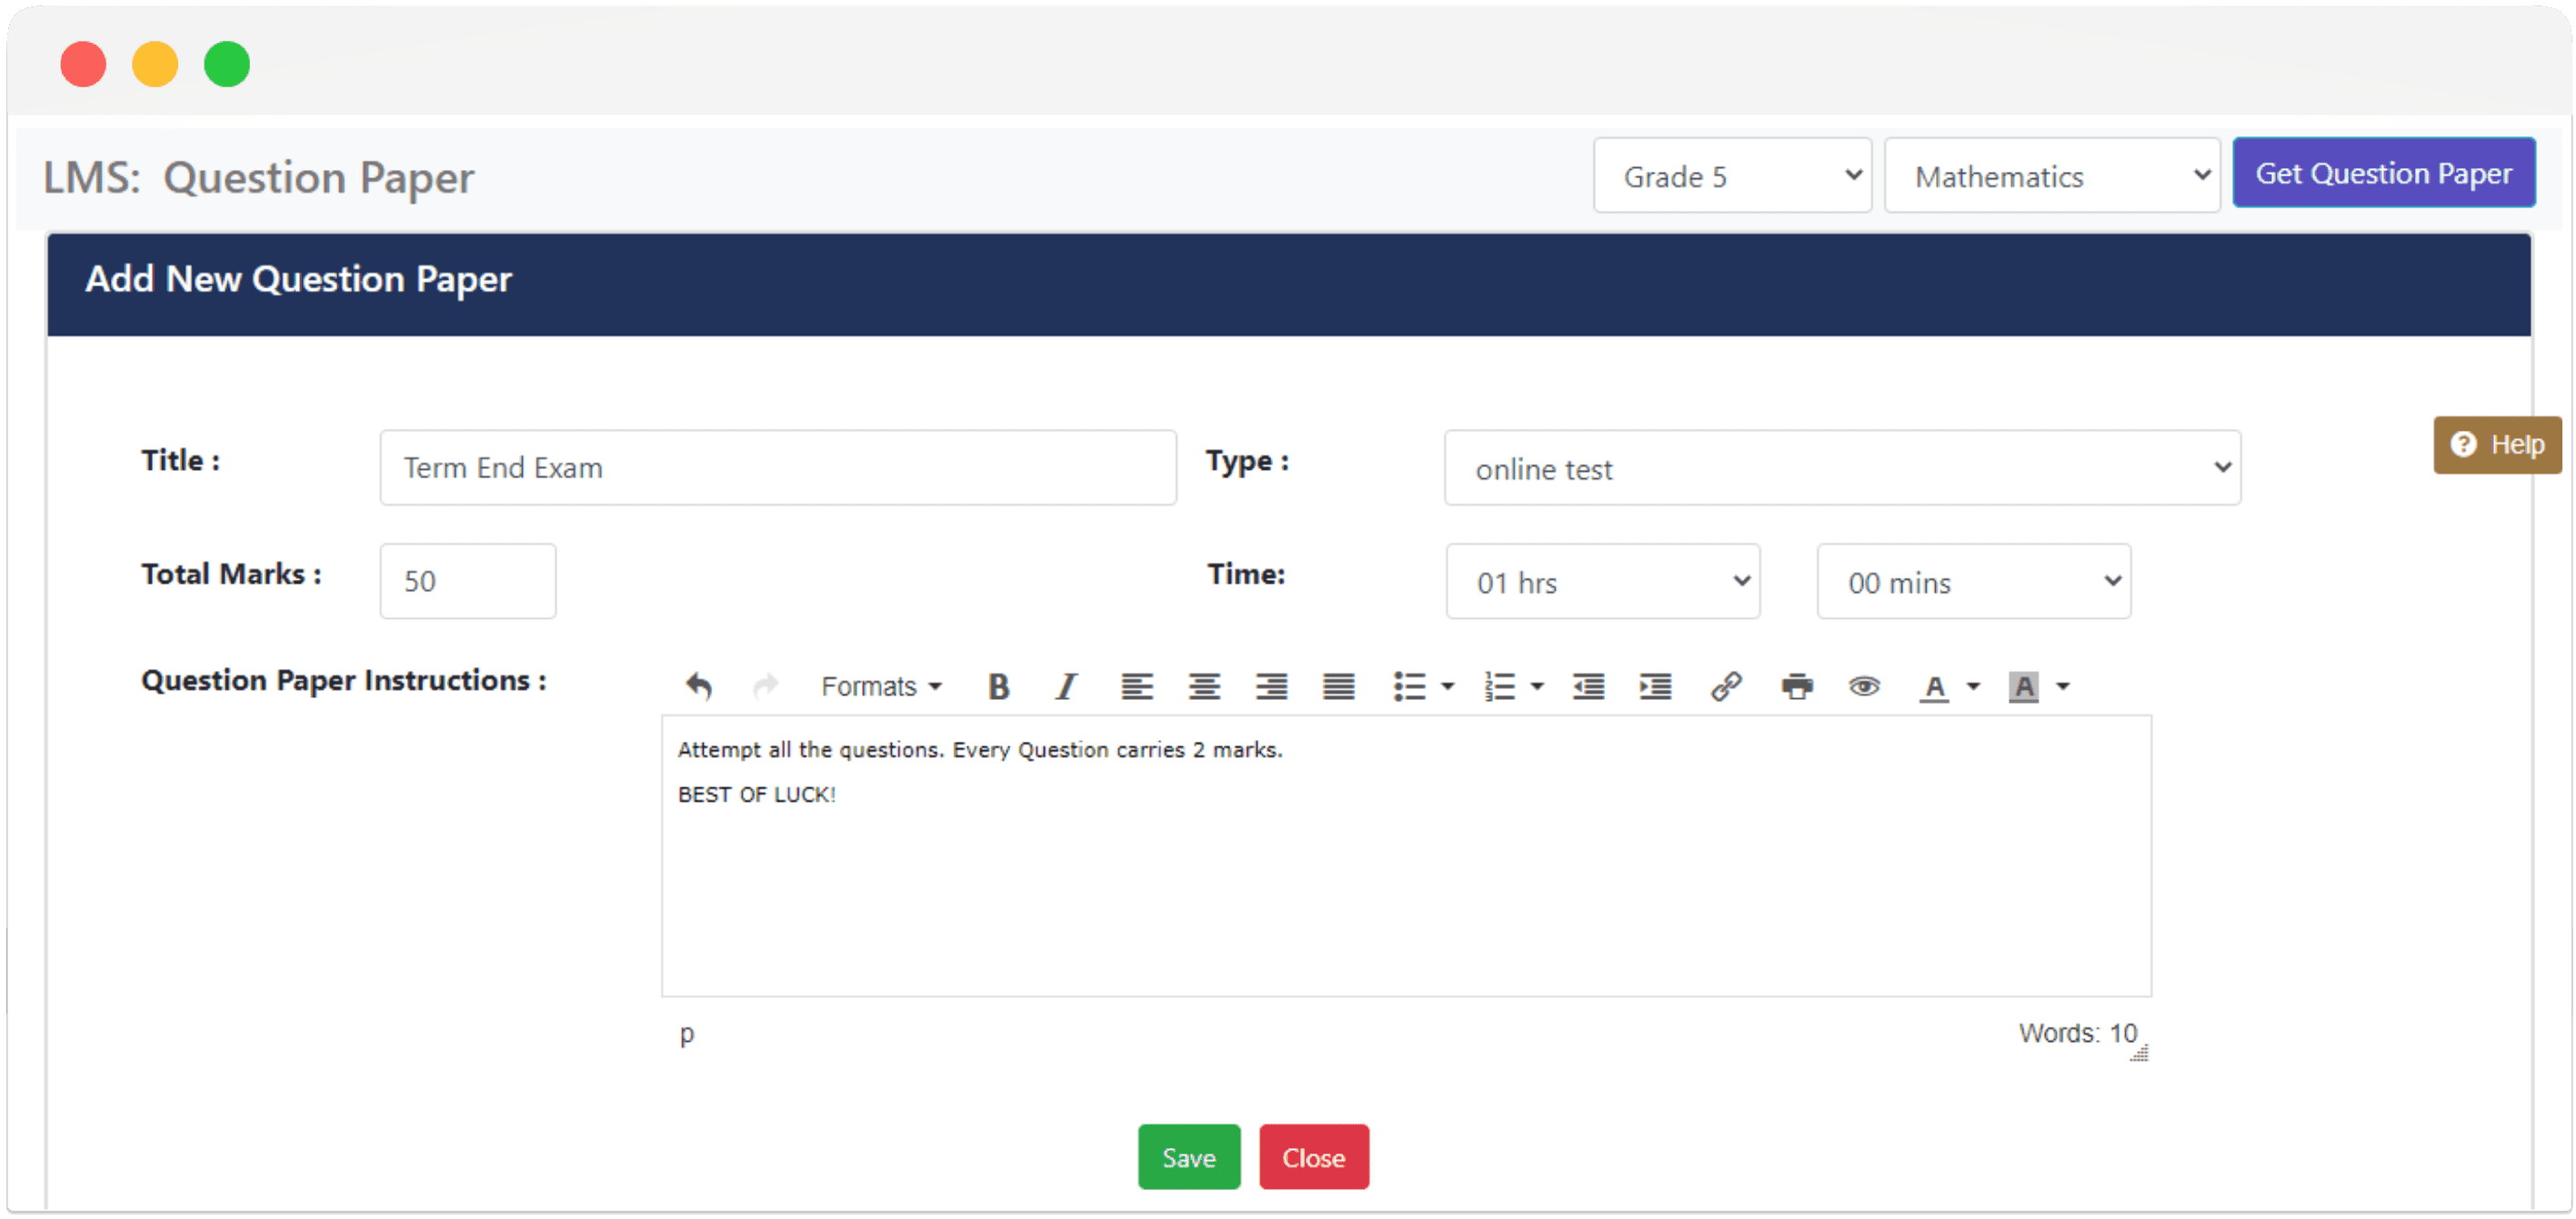Screen dimensions: 2576x1219
Task: Click the Italic formatting icon
Action: 1065,686
